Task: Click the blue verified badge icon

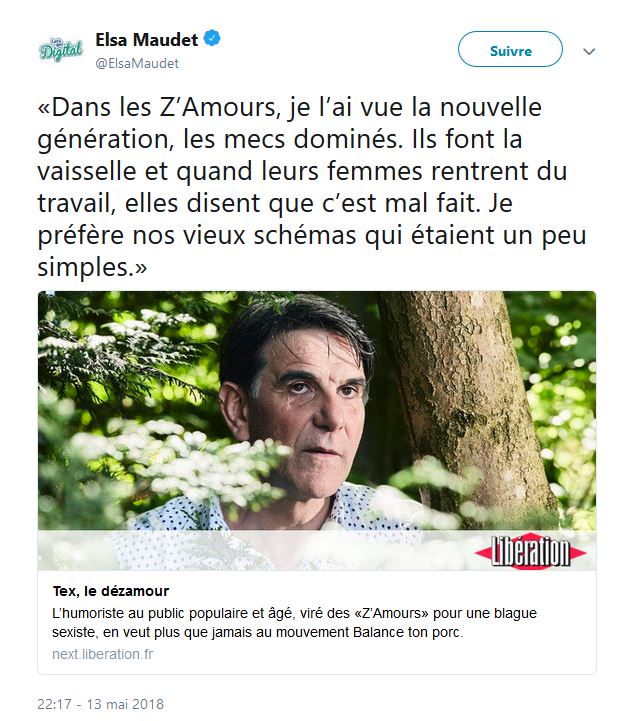Action: 212,39
